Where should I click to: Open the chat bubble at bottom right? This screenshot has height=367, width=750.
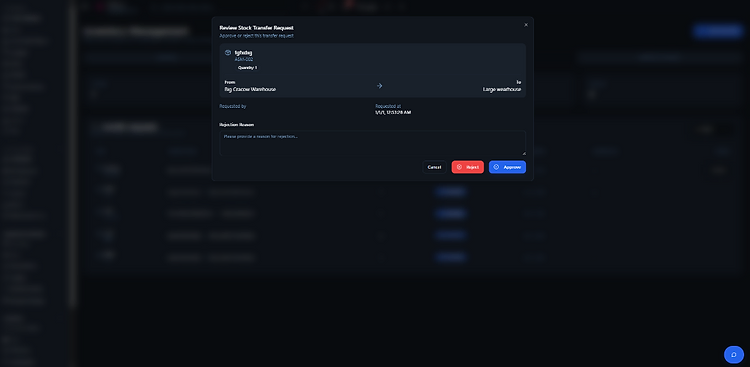click(x=734, y=355)
